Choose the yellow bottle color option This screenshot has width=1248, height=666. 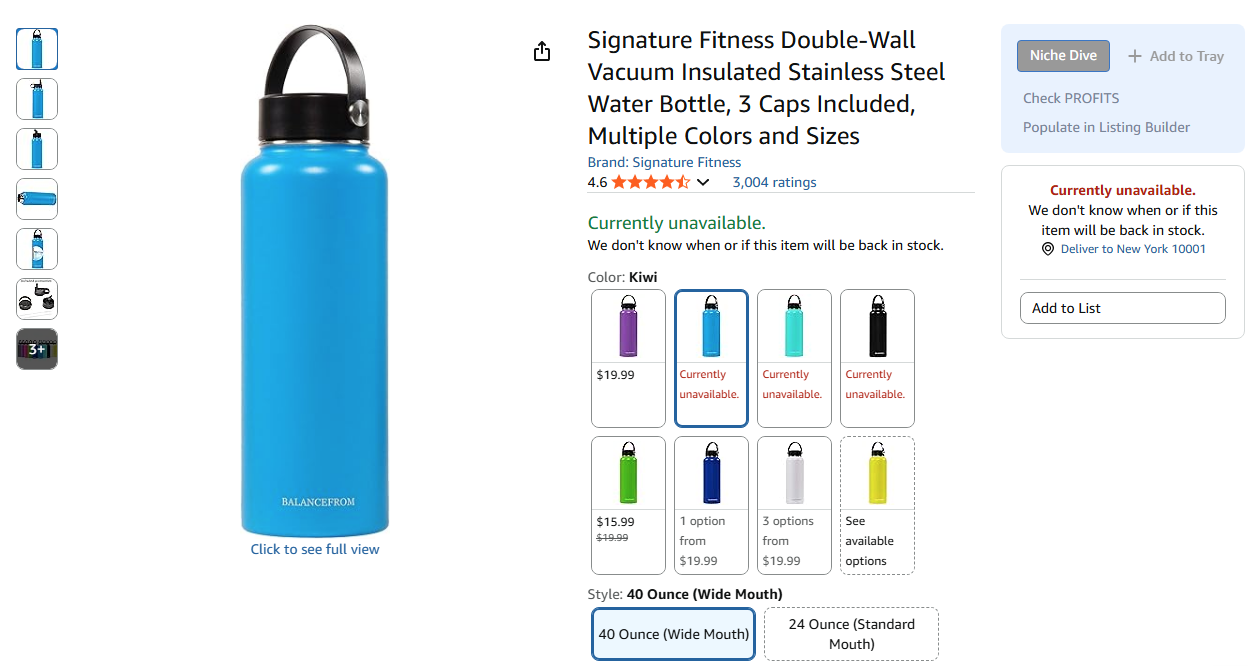pyautogui.click(x=877, y=505)
